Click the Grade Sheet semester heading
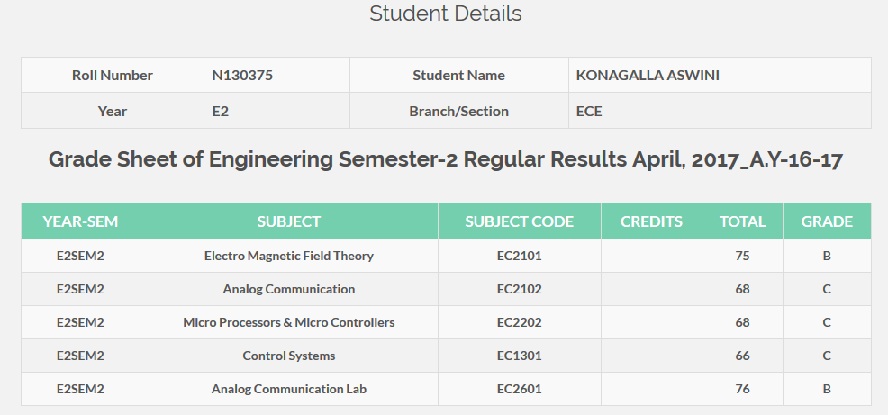888x415 pixels. tap(446, 160)
